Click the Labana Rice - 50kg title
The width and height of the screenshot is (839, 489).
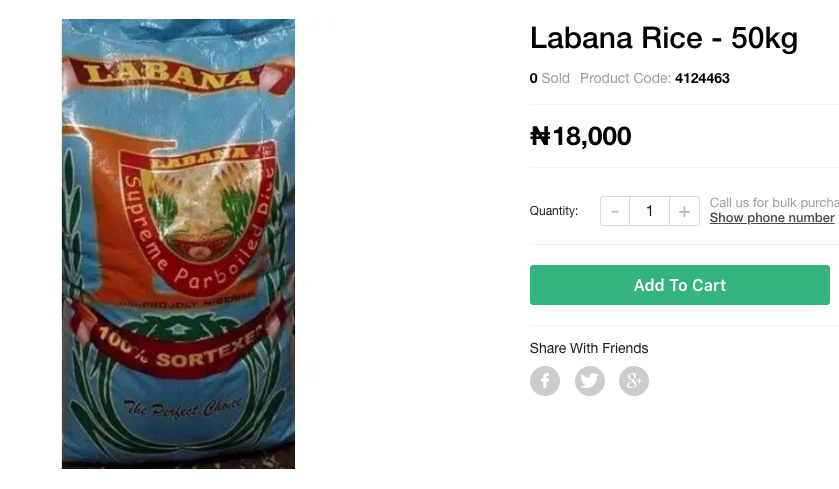663,39
